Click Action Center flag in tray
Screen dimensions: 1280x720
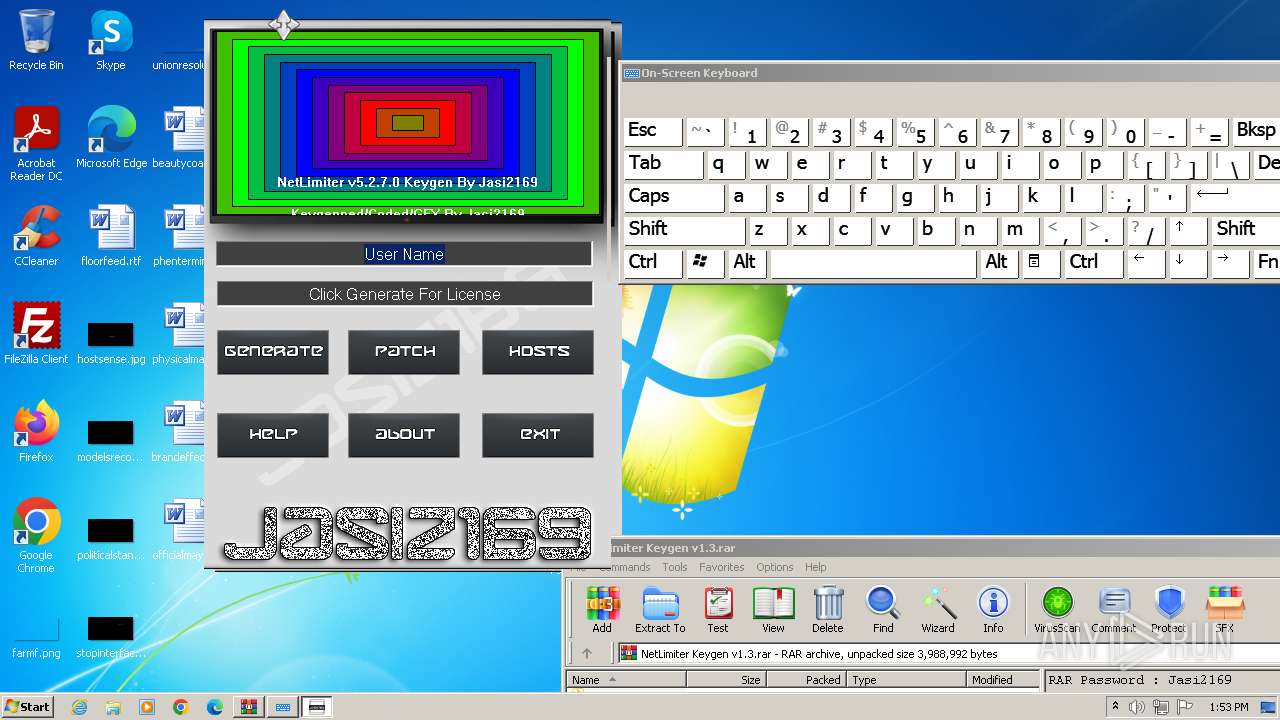tap(1185, 707)
